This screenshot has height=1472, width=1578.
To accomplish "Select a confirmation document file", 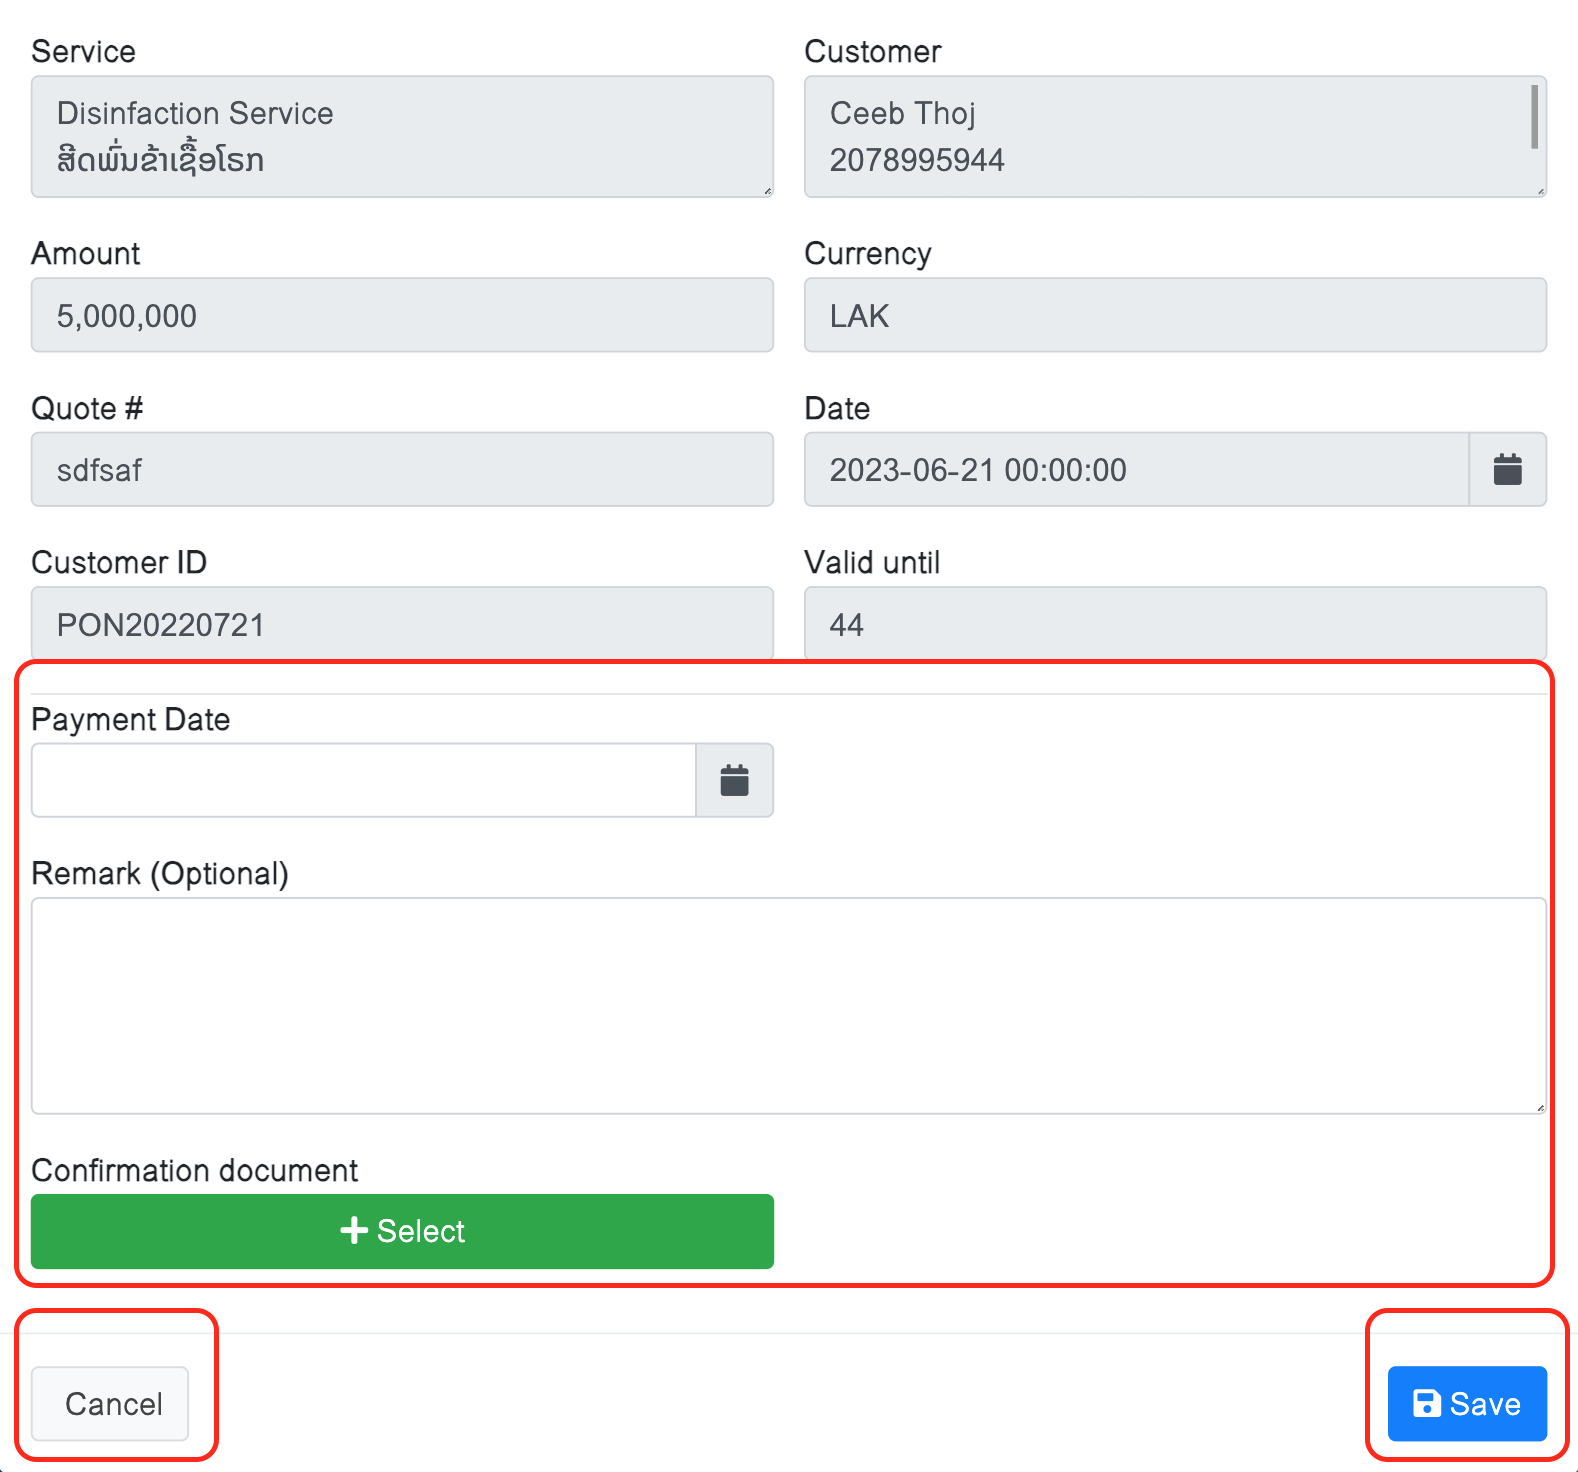I will 402,1231.
